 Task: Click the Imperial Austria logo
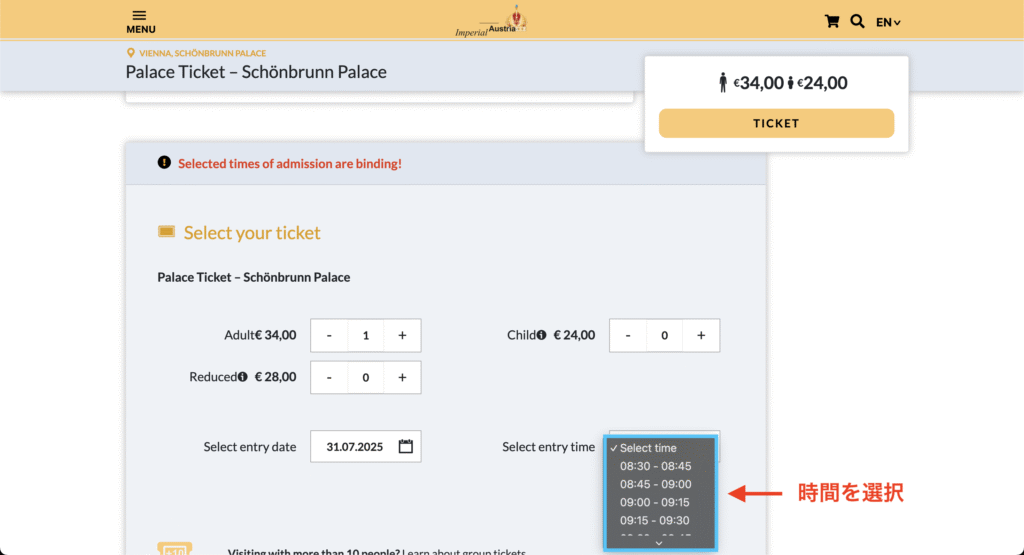491,22
